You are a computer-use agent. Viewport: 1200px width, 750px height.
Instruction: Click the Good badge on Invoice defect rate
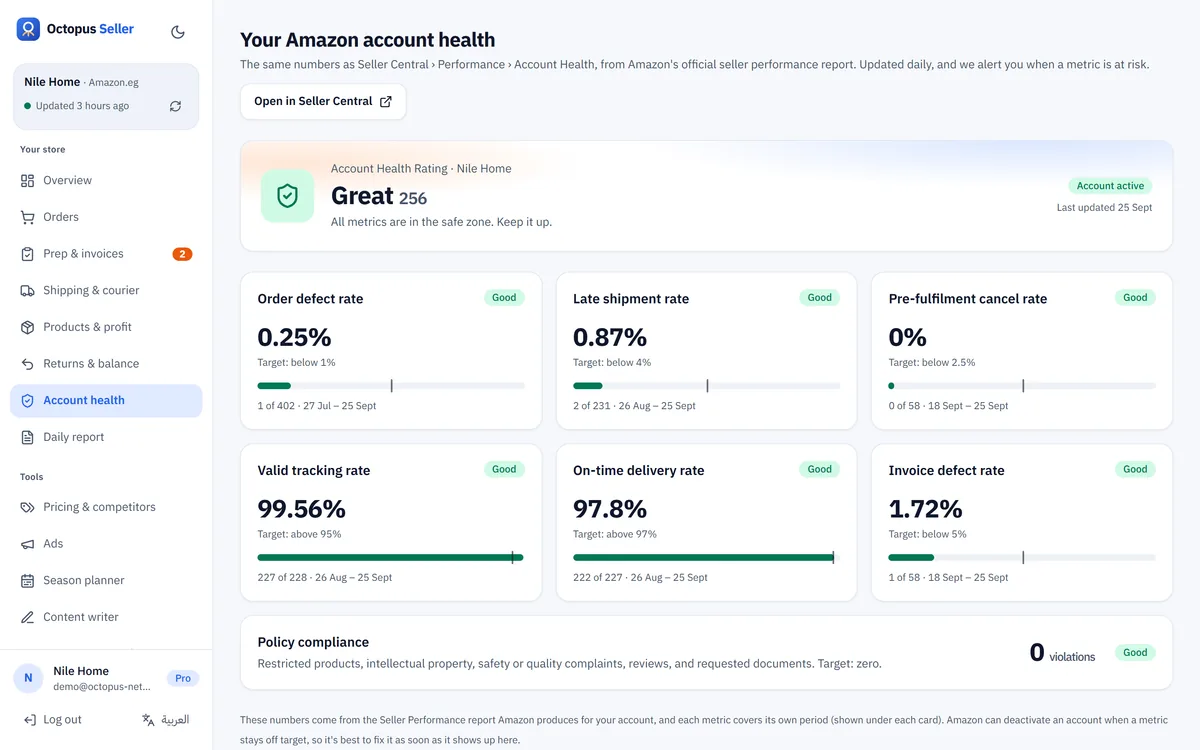pyautogui.click(x=1135, y=469)
